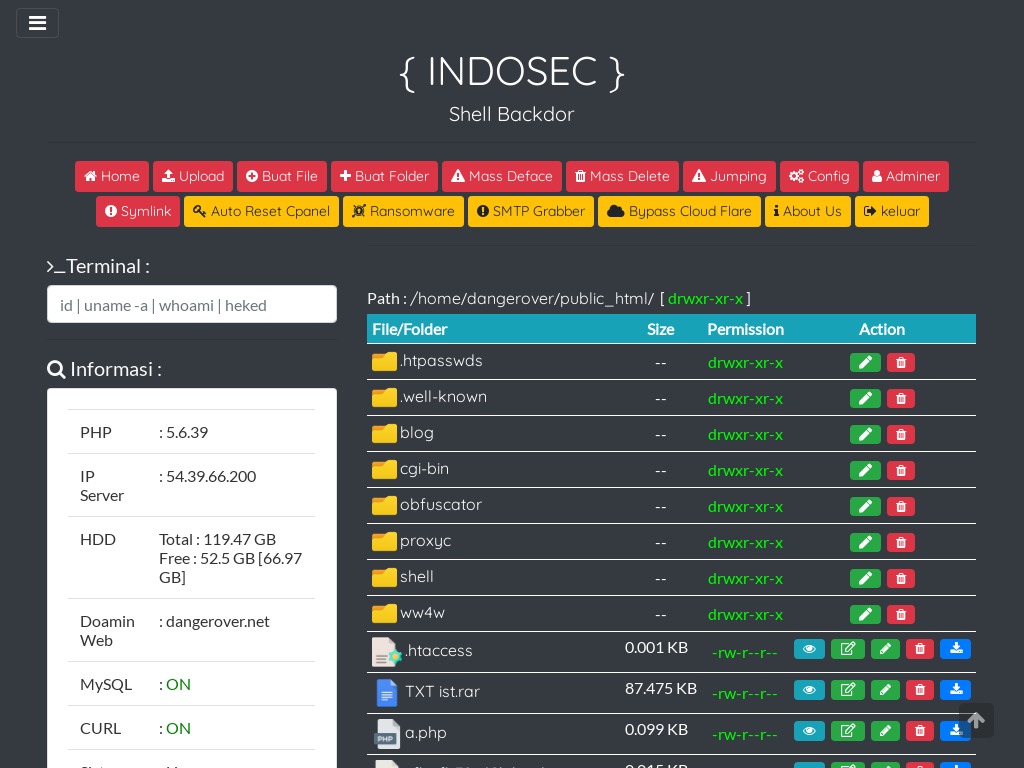The height and width of the screenshot is (768, 1024).
Task: Click delete trash icon for obfuscator folder
Action: 901,506
